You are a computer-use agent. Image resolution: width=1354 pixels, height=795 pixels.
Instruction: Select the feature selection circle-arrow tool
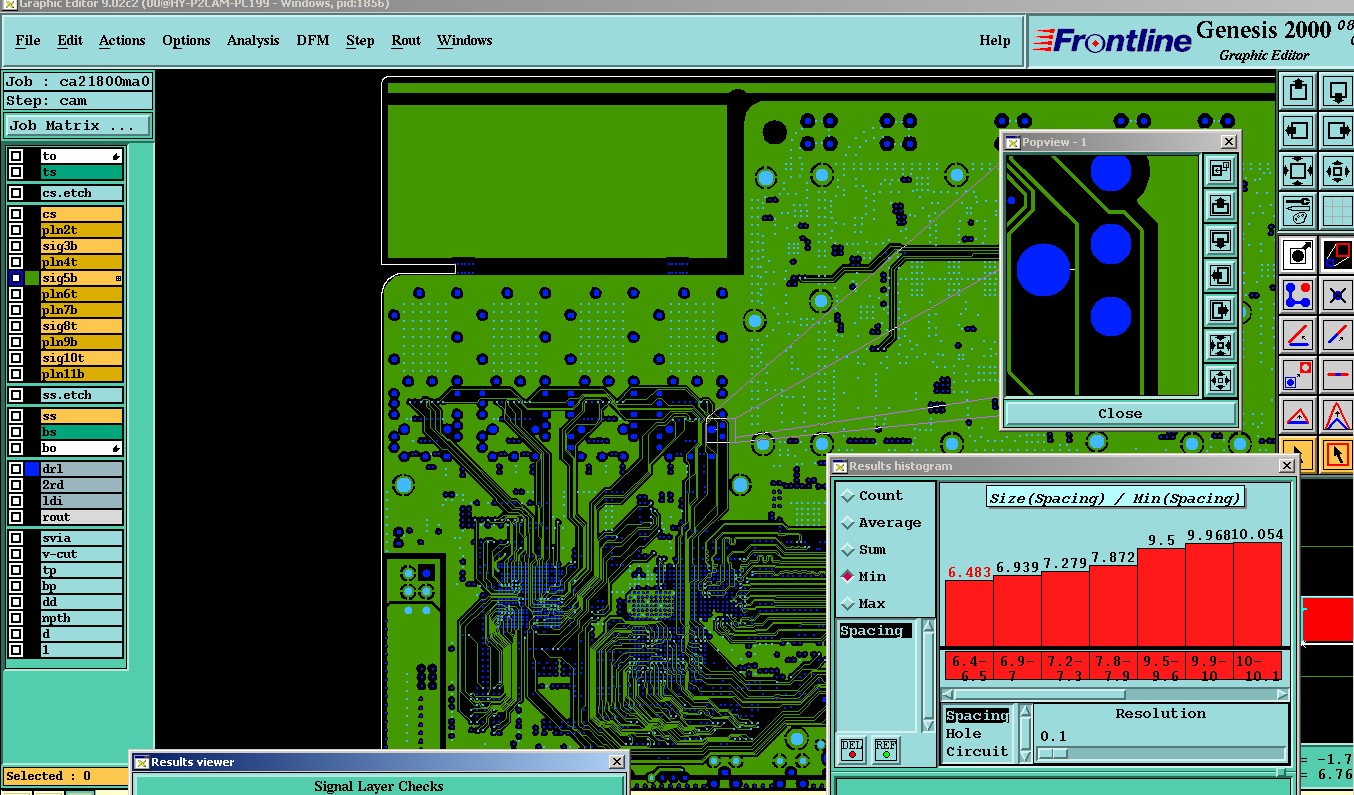pyautogui.click(x=1298, y=254)
